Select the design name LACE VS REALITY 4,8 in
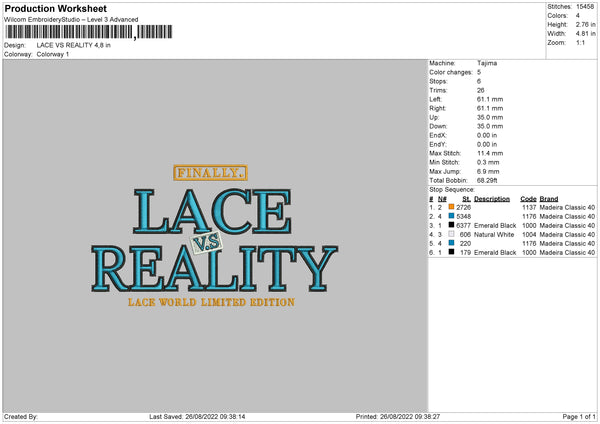 [x=74, y=45]
